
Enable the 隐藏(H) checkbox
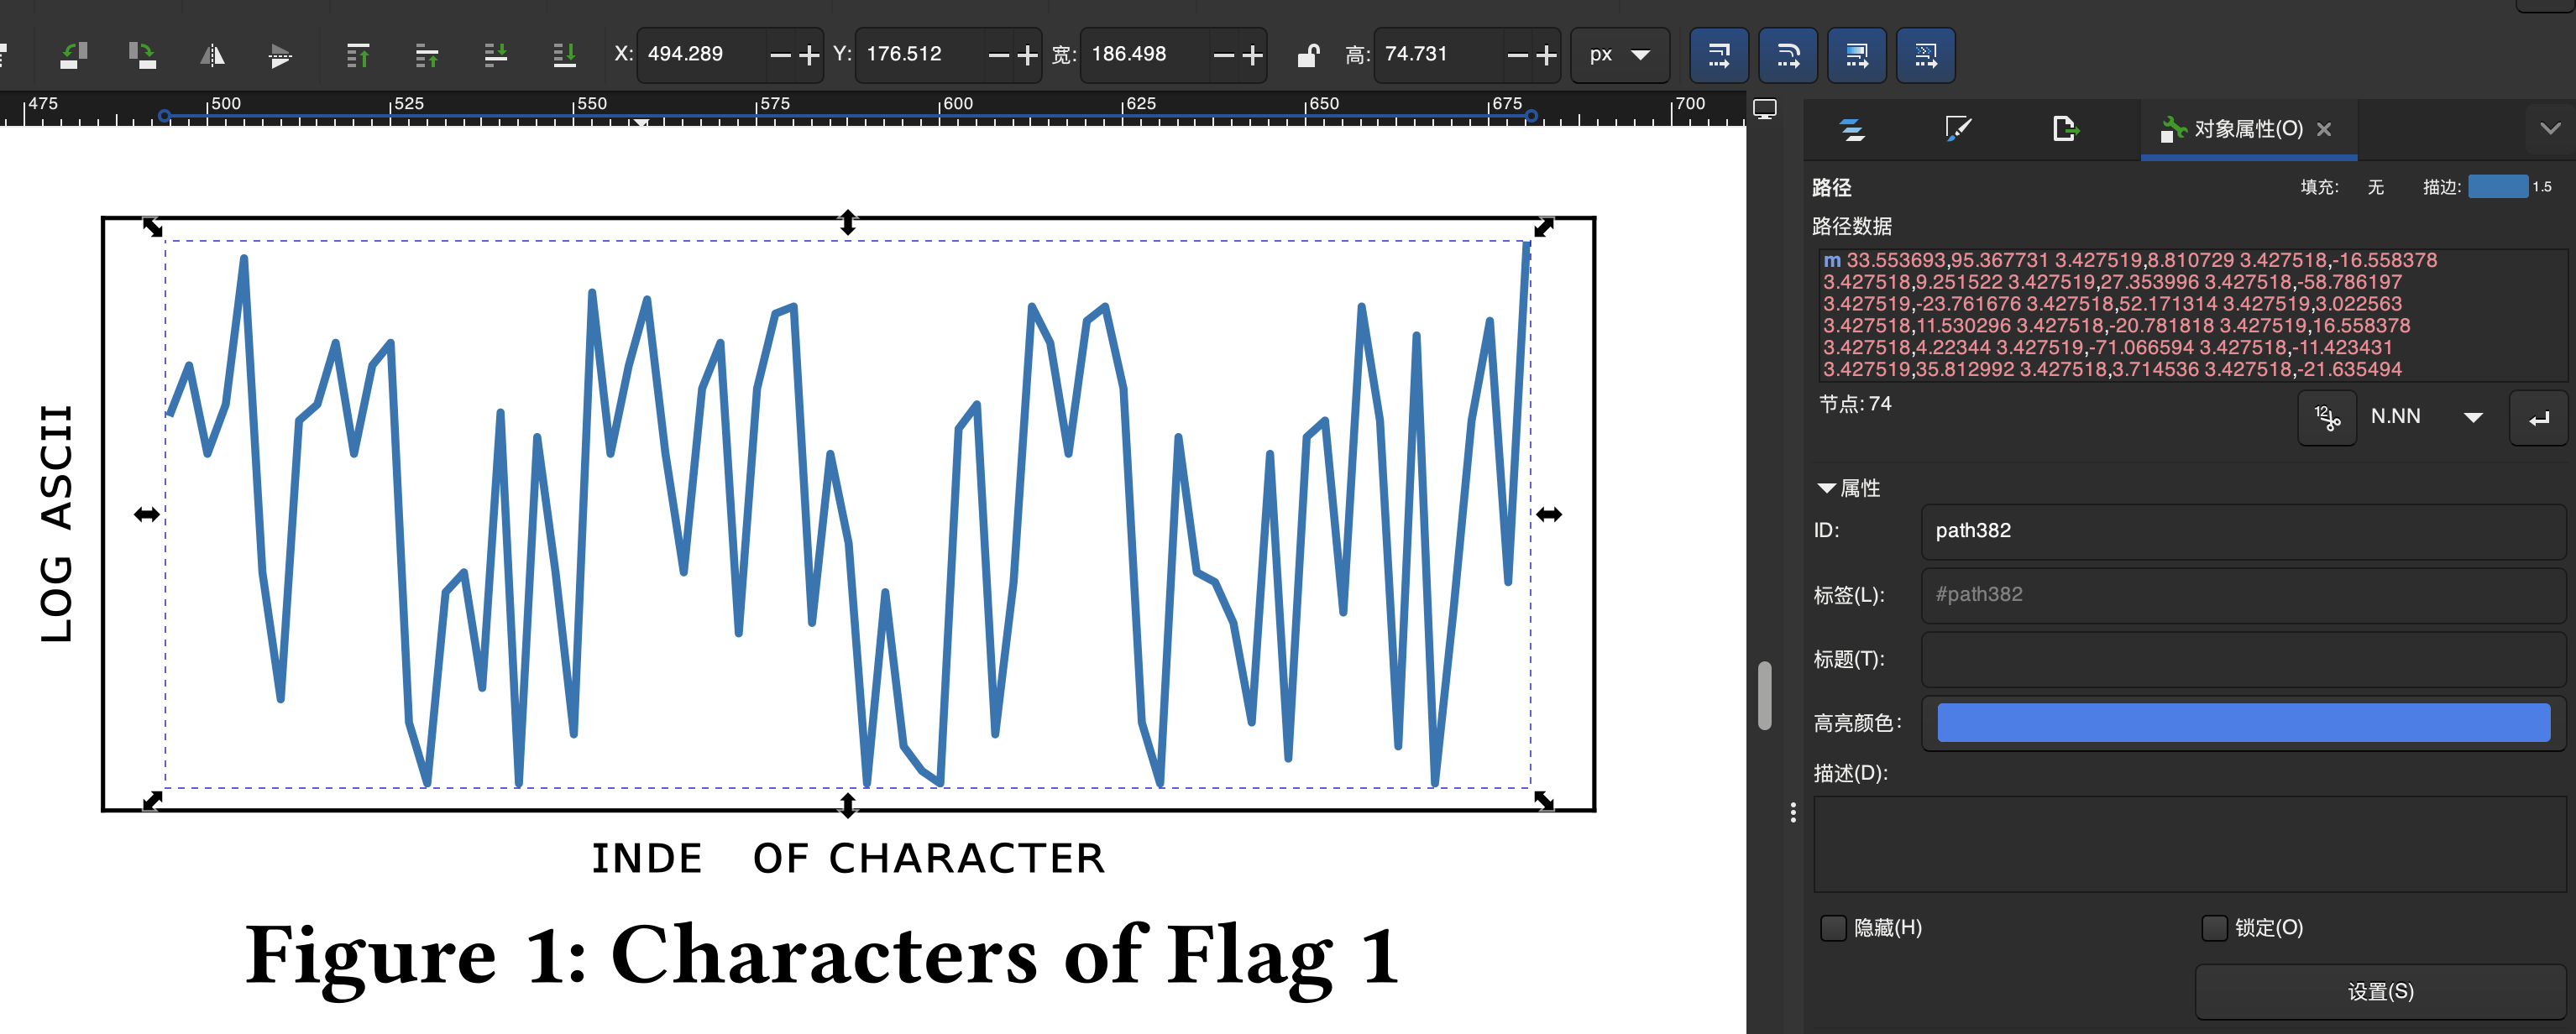pos(1833,928)
